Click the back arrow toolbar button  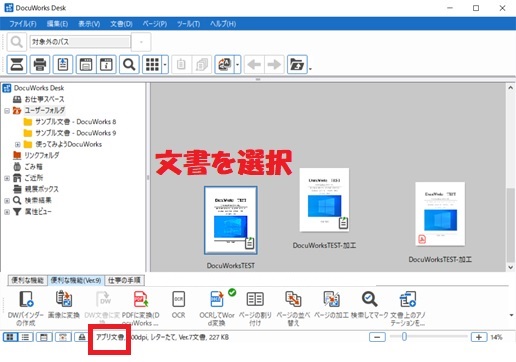click(254, 64)
